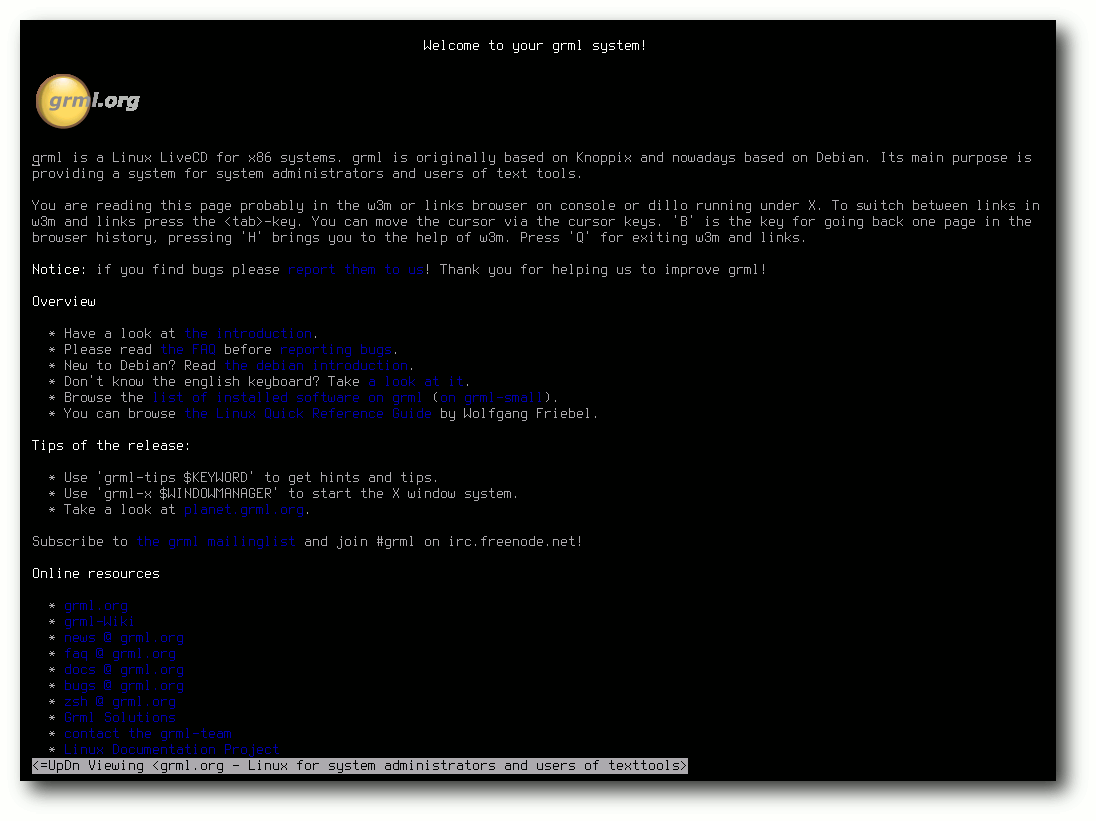Screen dimensions: 1096x821
Task: Click 'irc.freenode.net' text
Action: [512, 542]
